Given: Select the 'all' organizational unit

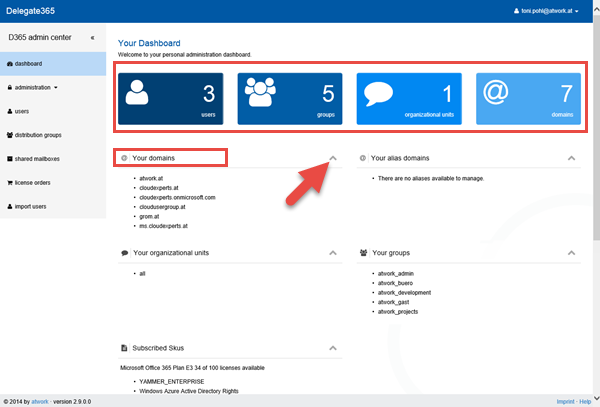Looking at the screenshot, I should tap(142, 274).
